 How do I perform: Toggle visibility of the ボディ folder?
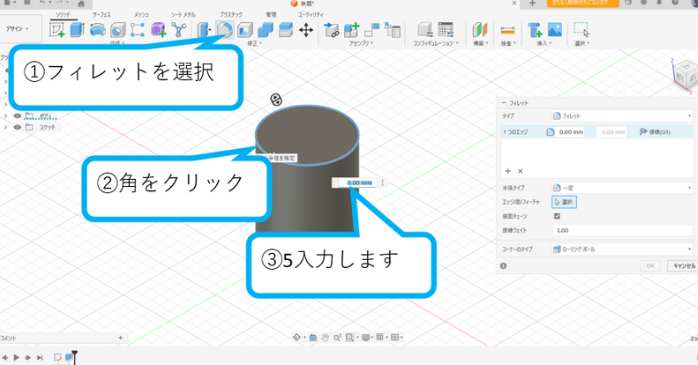tap(17, 116)
